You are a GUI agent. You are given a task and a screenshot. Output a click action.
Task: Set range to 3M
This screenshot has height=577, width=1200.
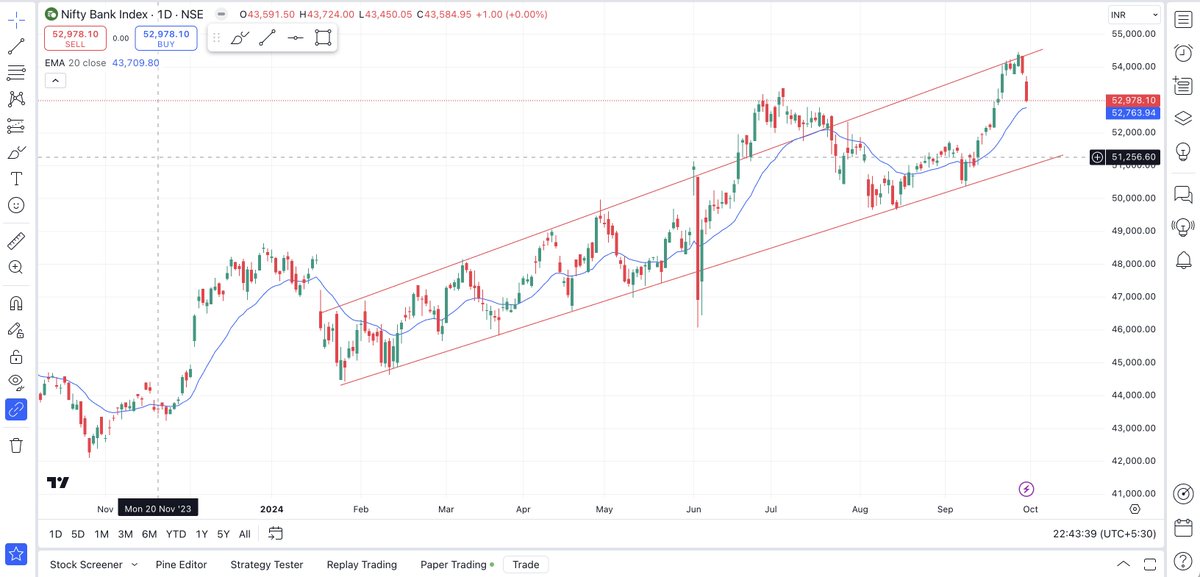(126, 534)
